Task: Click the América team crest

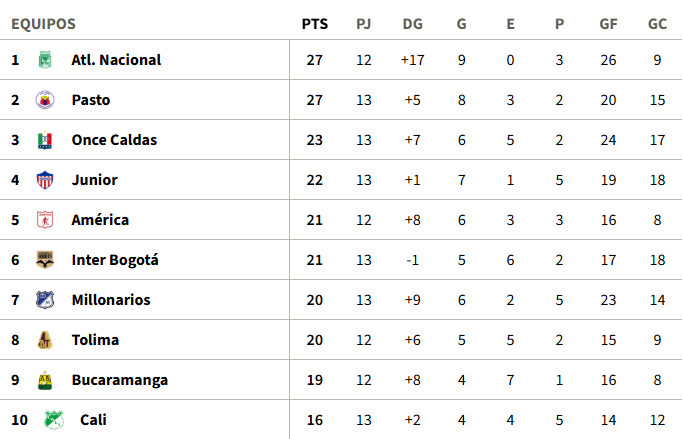Action: point(44,220)
